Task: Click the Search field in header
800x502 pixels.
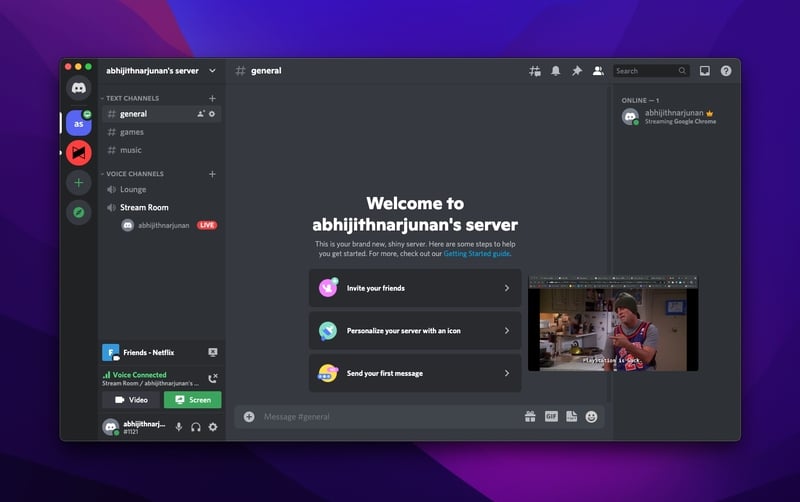Action: 651,71
